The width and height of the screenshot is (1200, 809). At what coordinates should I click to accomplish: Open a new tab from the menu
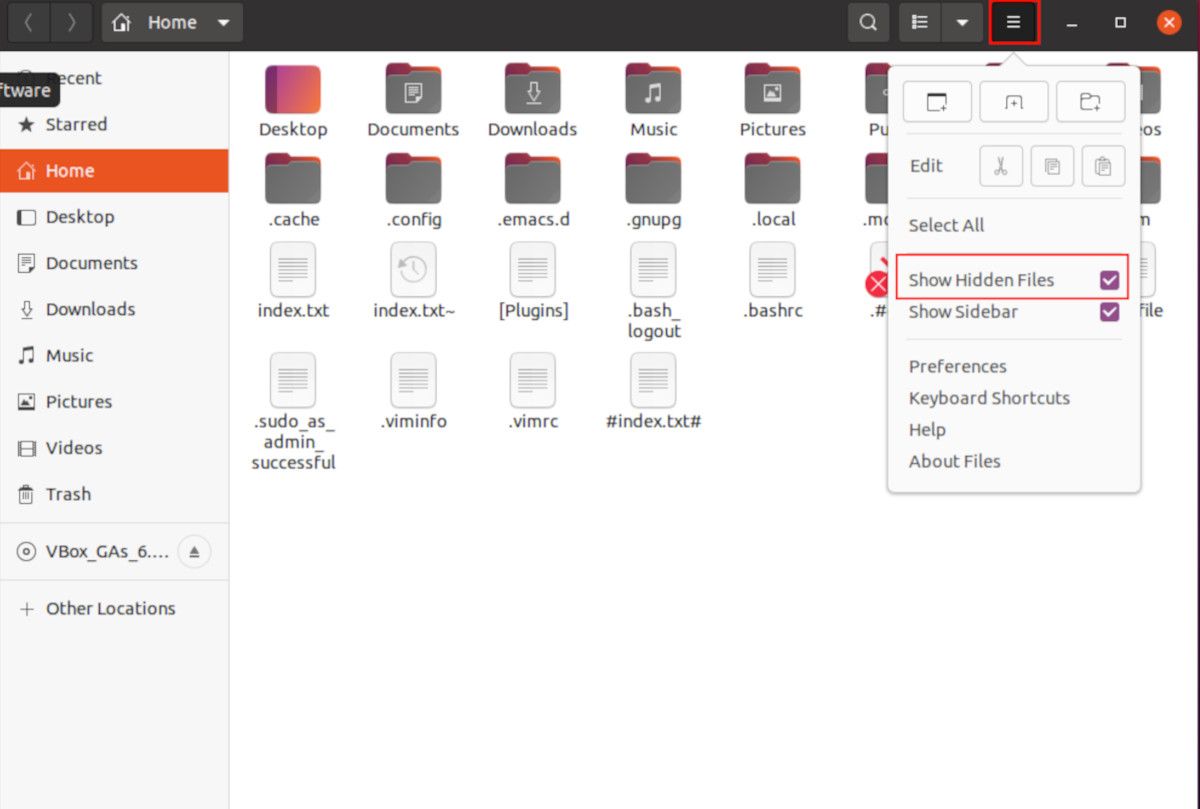pyautogui.click(x=1014, y=101)
